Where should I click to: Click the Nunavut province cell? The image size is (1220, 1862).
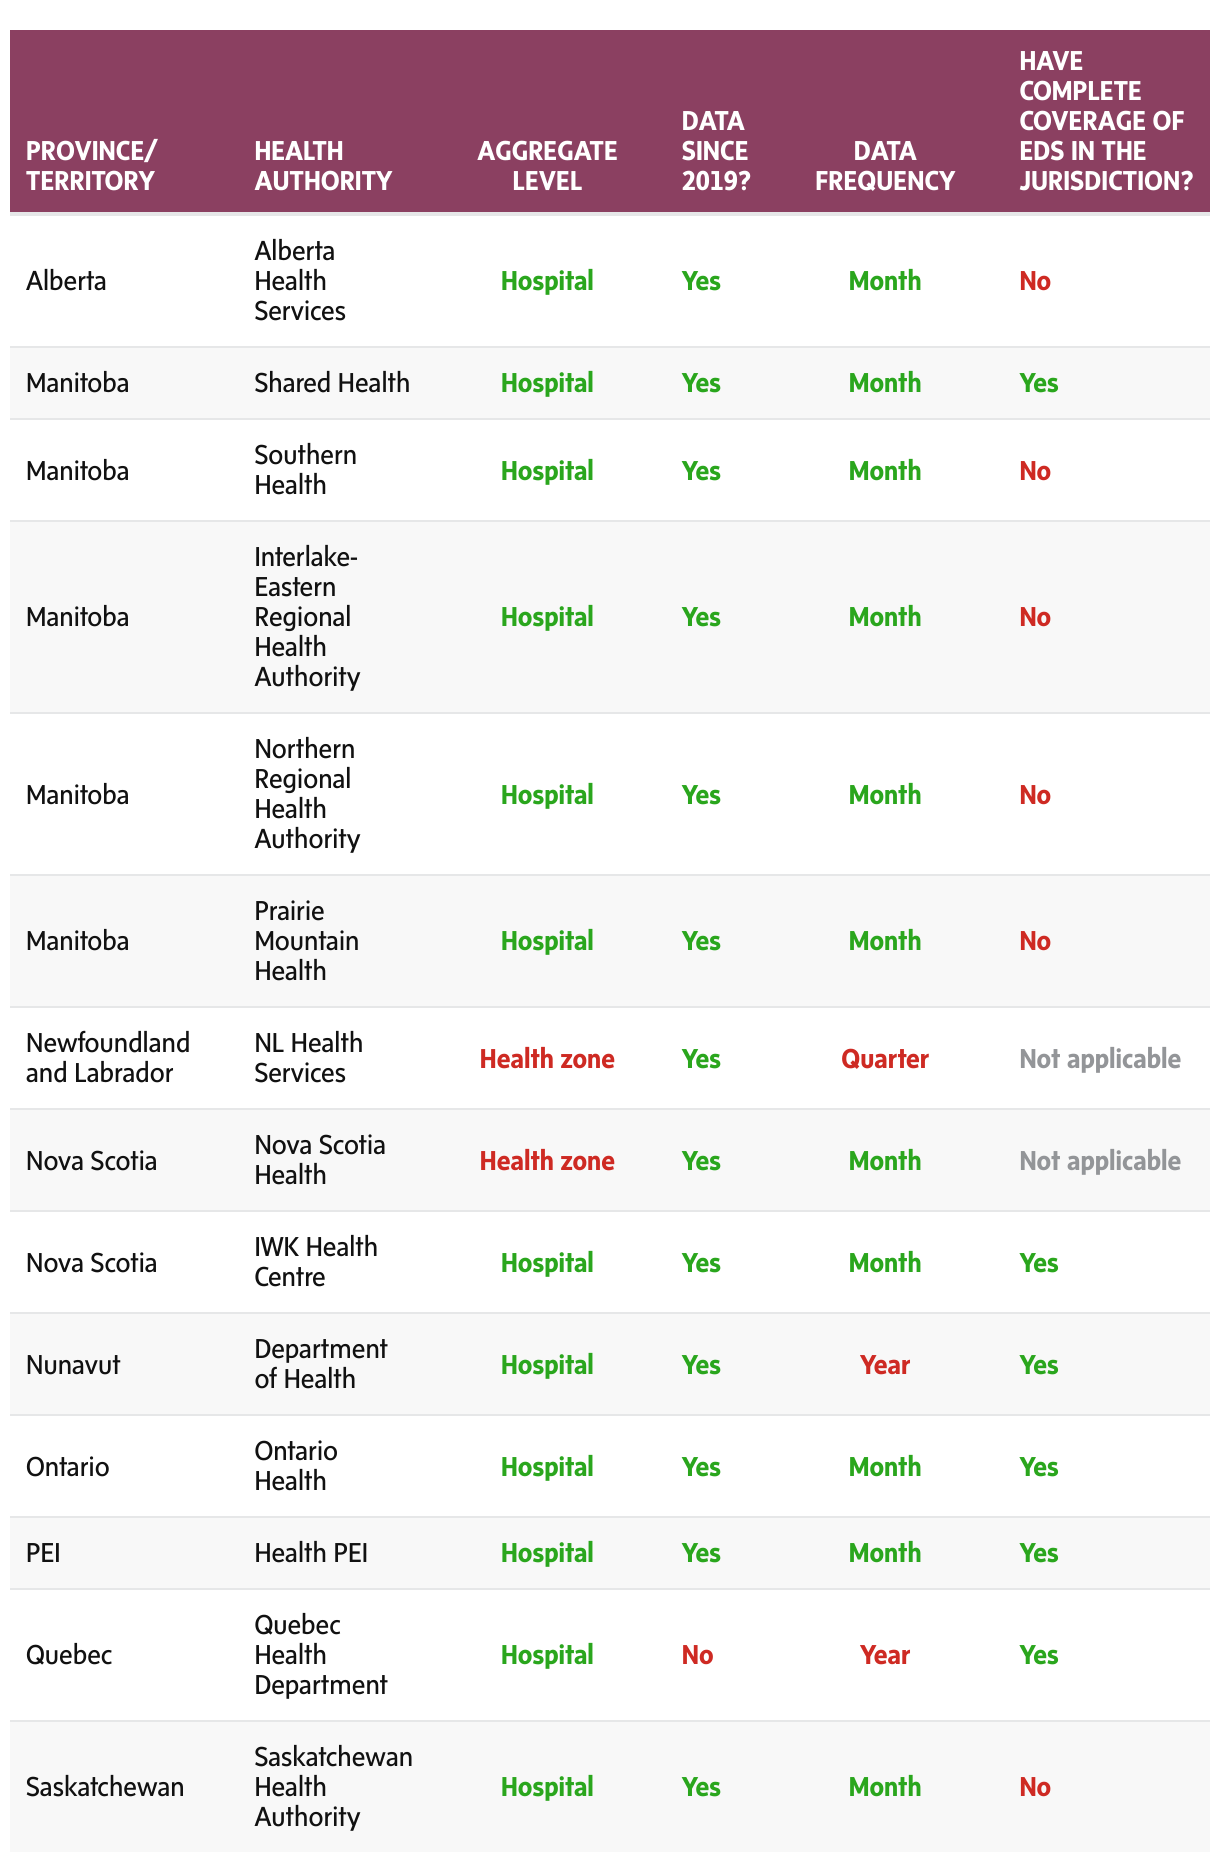tap(73, 1365)
